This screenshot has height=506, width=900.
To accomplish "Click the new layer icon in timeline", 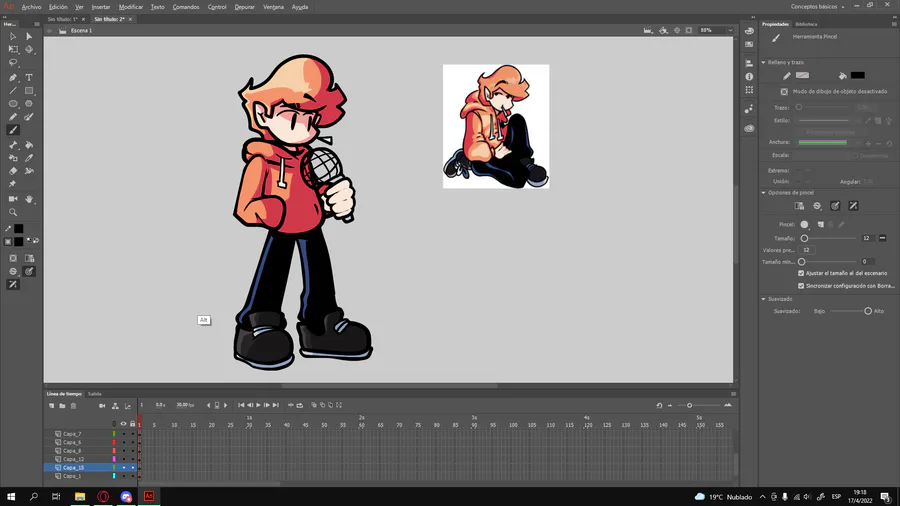I will (52, 406).
